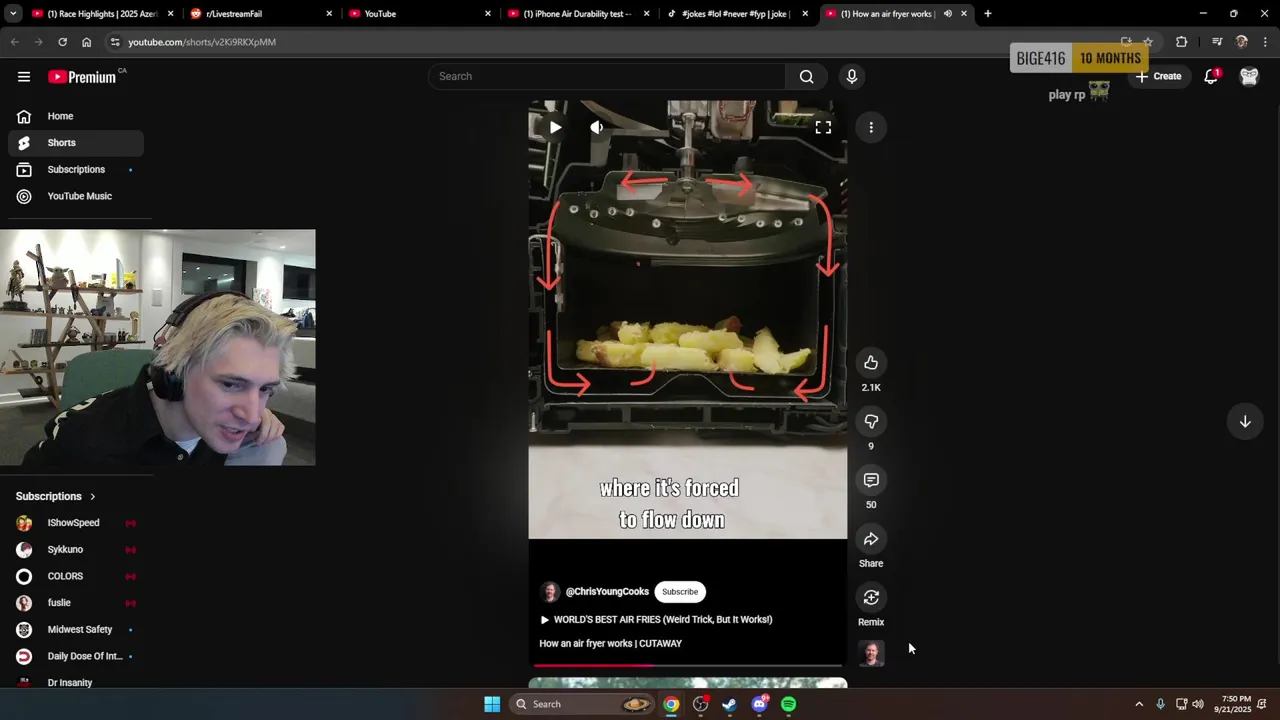
Task: Click the Windows taskbar search box
Action: point(583,704)
